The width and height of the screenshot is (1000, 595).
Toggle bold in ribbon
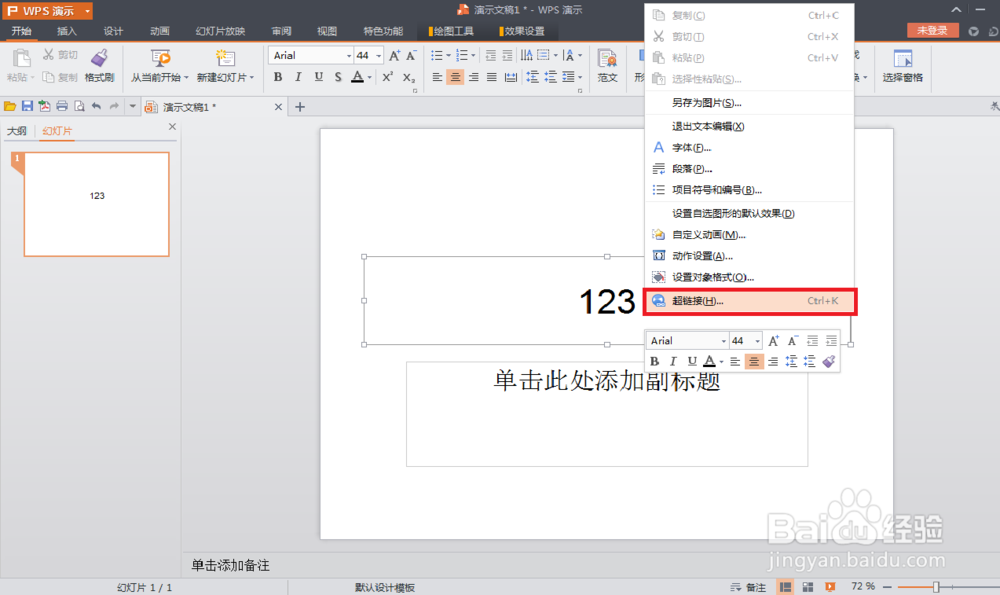point(277,77)
